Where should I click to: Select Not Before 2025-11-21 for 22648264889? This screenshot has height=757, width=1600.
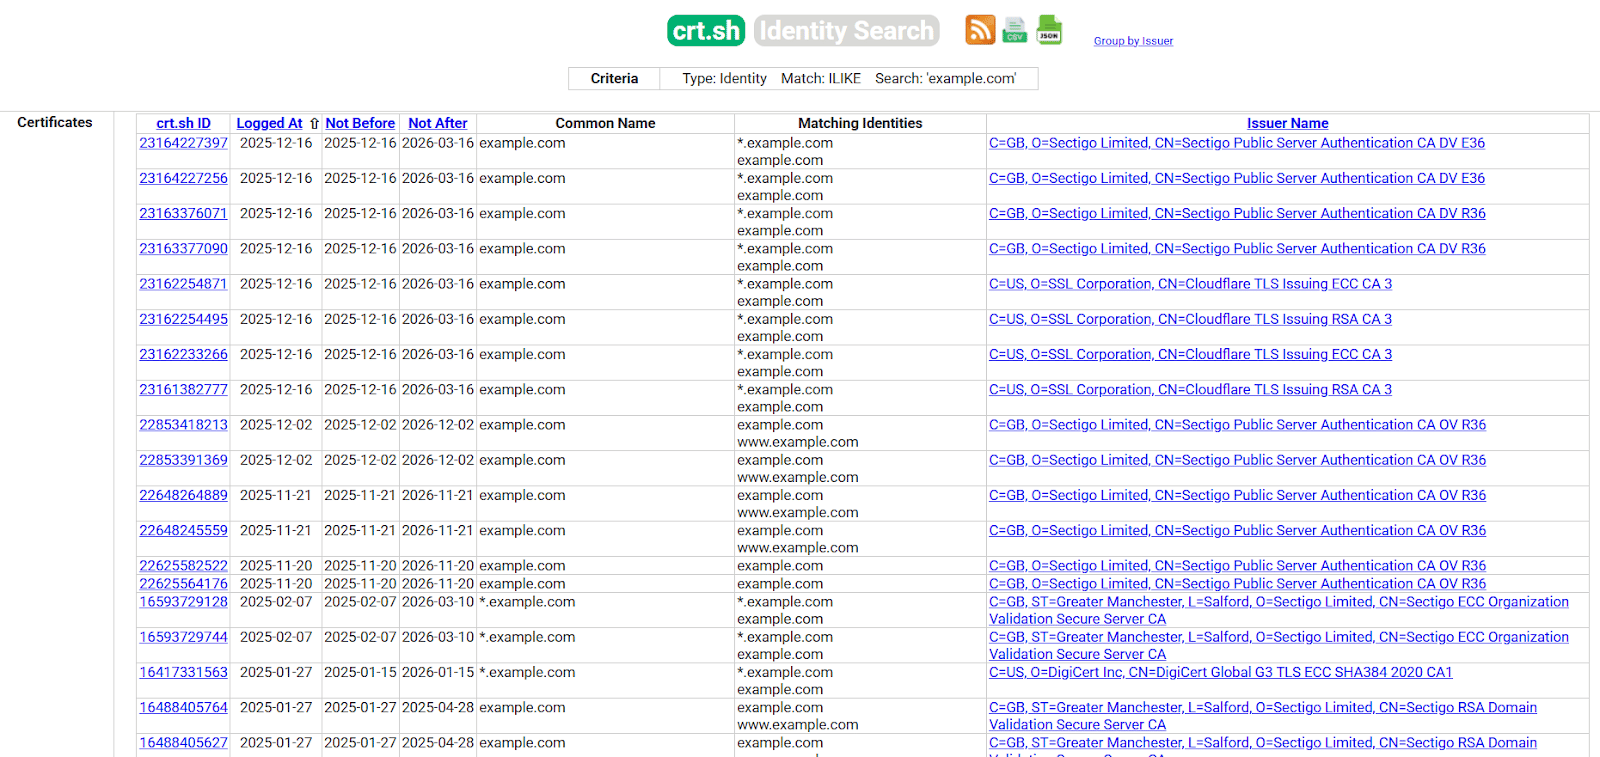coord(360,495)
